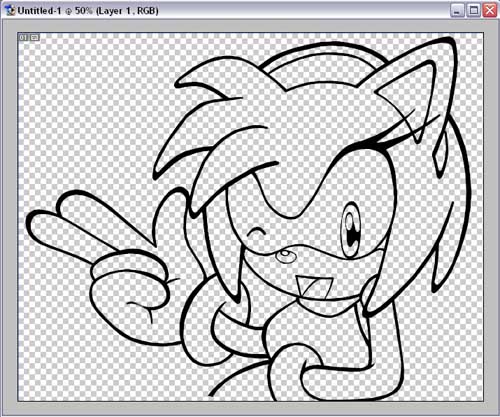500x417 pixels.
Task: Maximize the Untitled-1 document window
Action: point(473,10)
